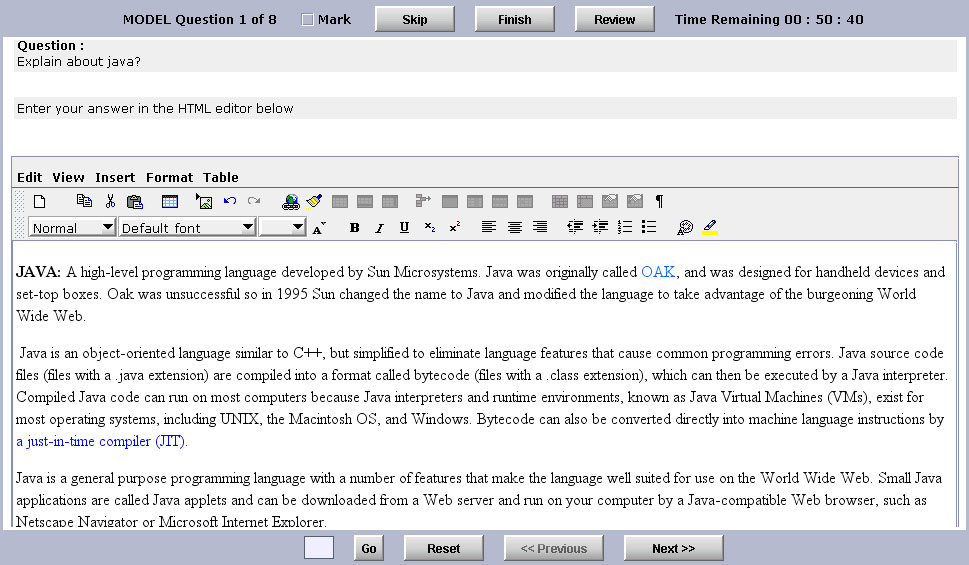Insert hyperlink using globe chain icon
The image size is (969, 565).
(x=290, y=202)
